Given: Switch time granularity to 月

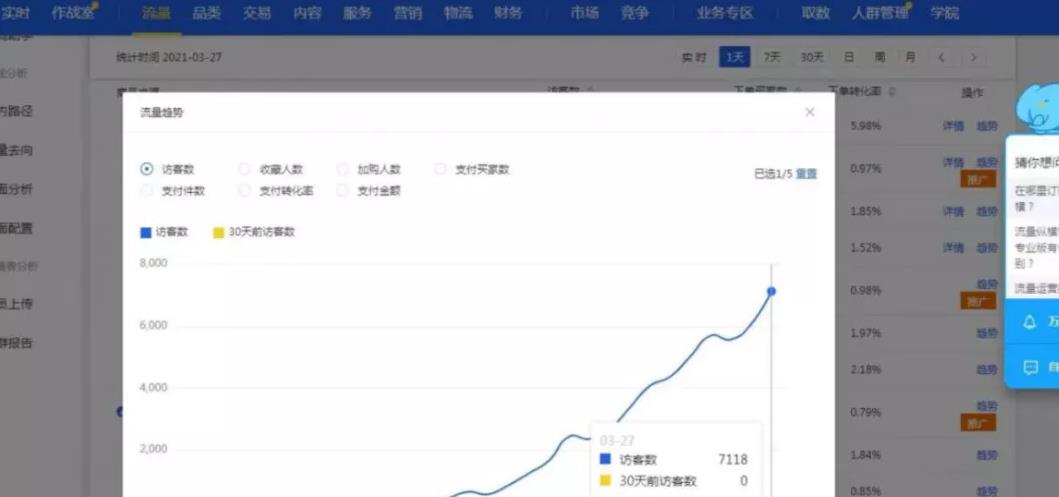Looking at the screenshot, I should (910, 57).
